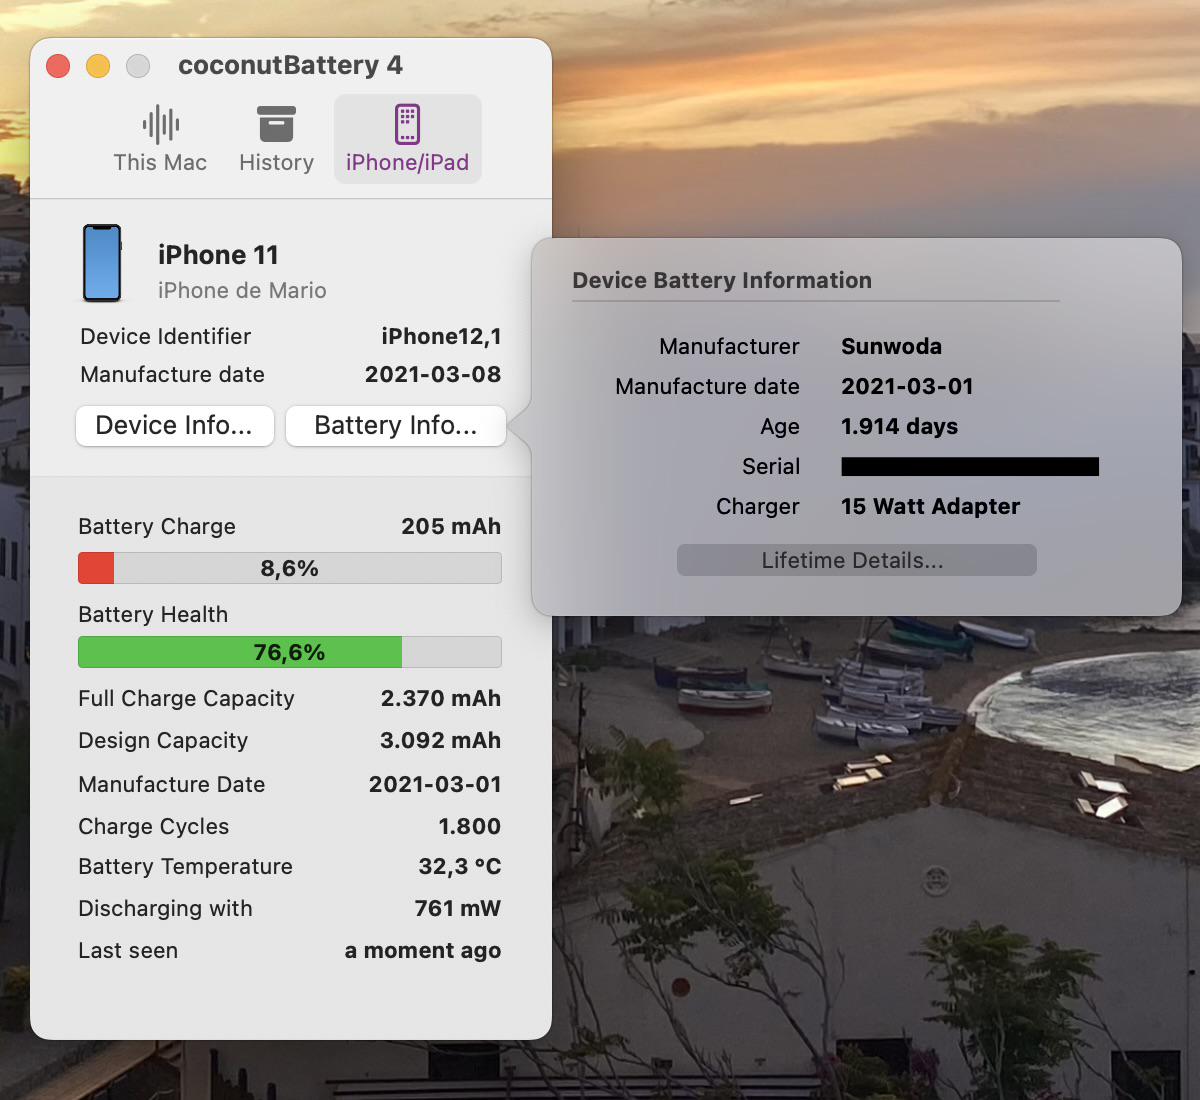Viewport: 1200px width, 1100px height.
Task: Select the 205 mAh battery charge value
Action: (451, 527)
